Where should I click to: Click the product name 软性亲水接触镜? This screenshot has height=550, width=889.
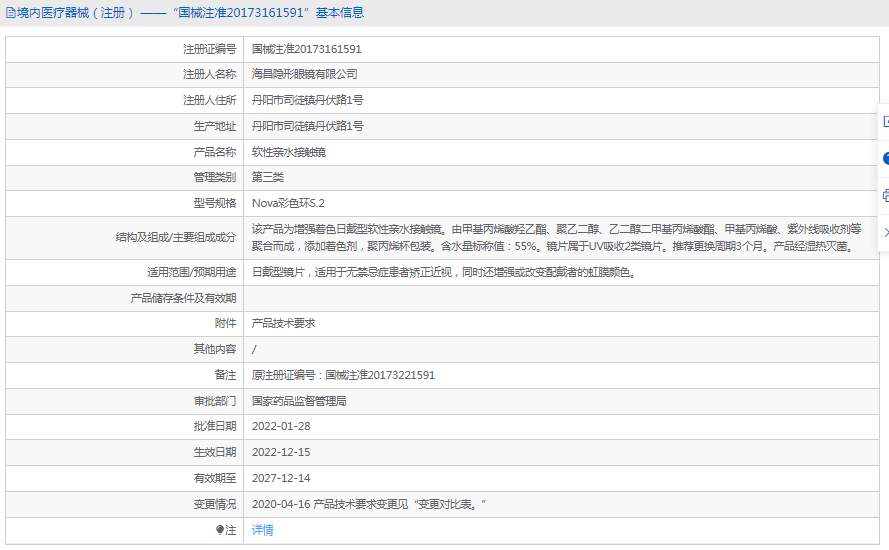(288, 153)
